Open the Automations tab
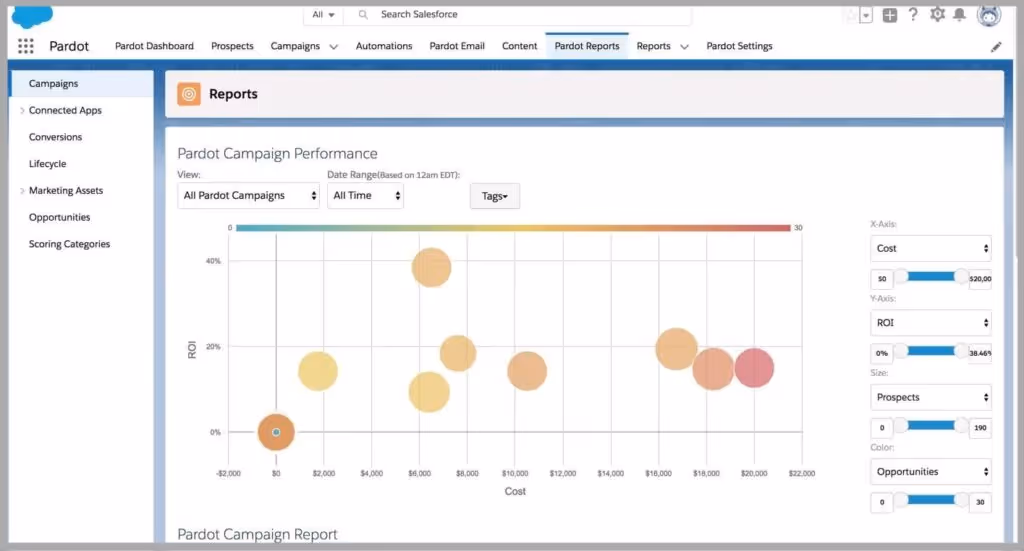 point(384,46)
